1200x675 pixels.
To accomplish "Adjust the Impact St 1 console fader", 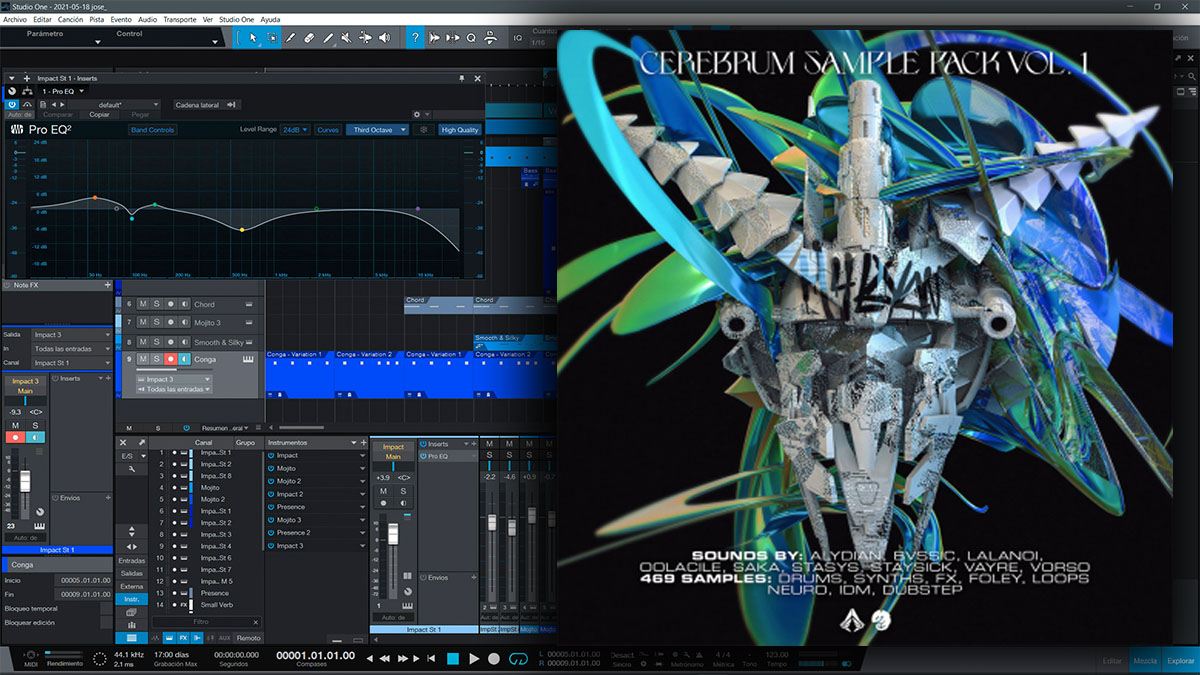I will tap(394, 536).
